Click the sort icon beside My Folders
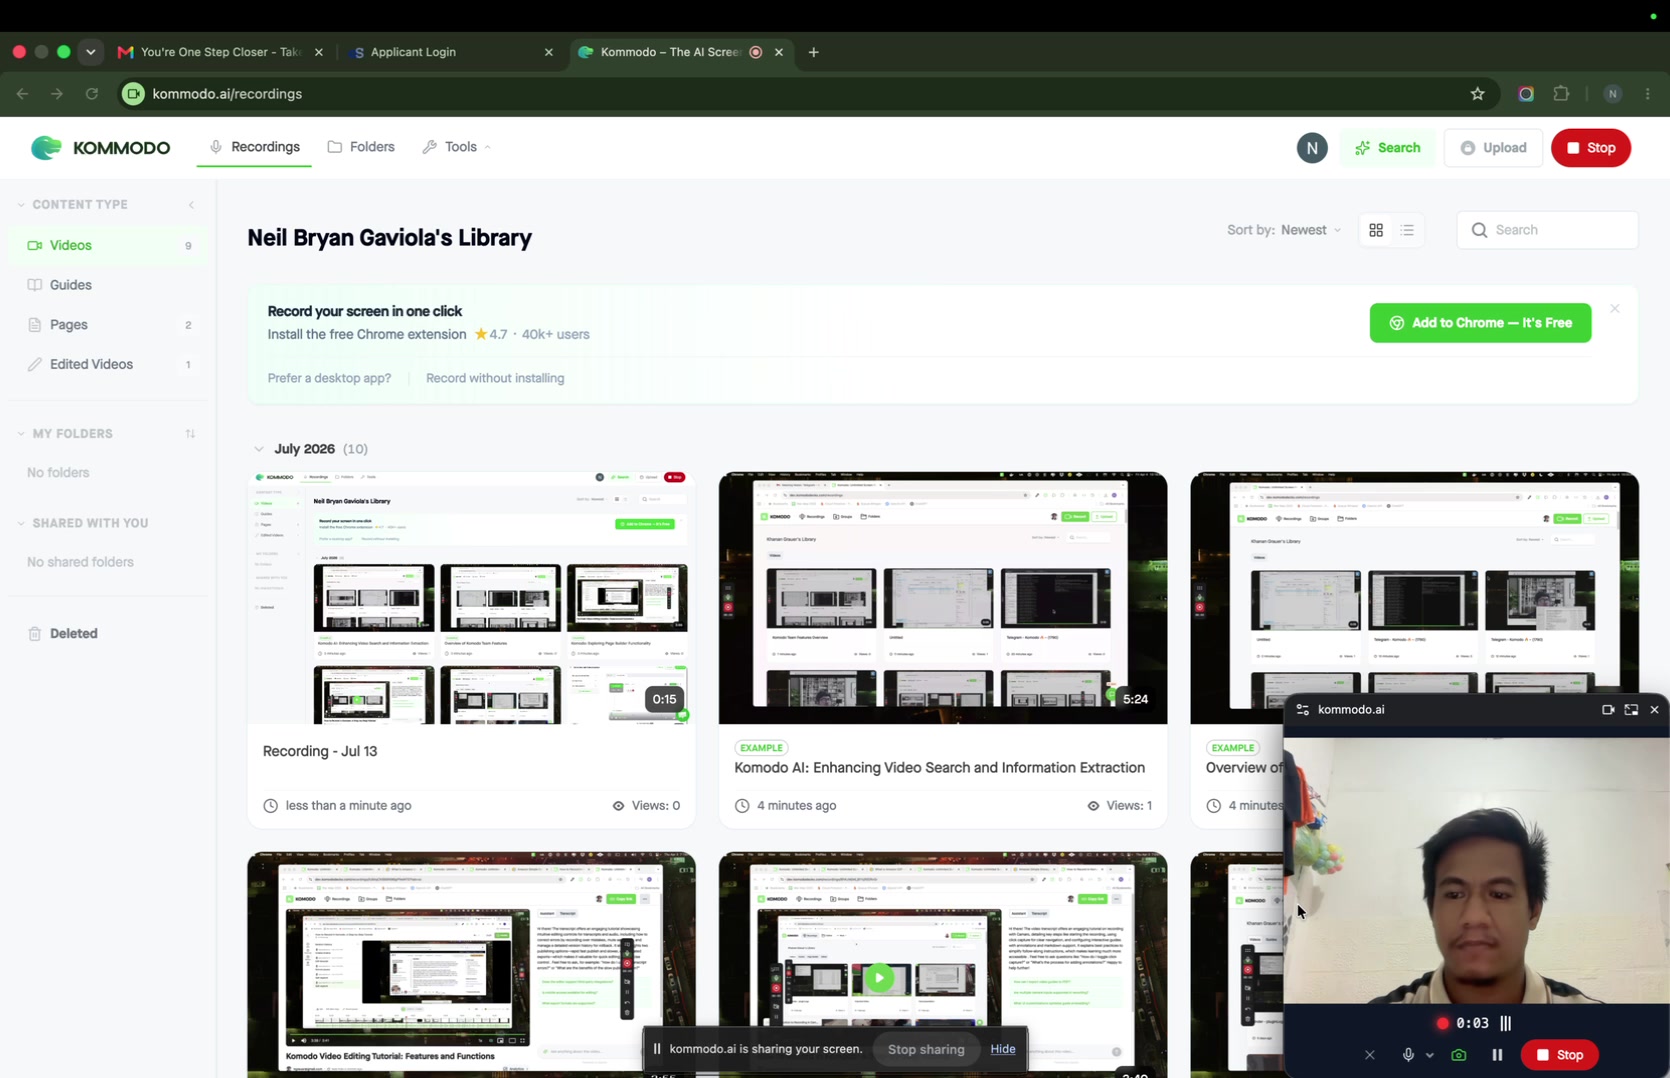The height and width of the screenshot is (1078, 1670). click(190, 434)
